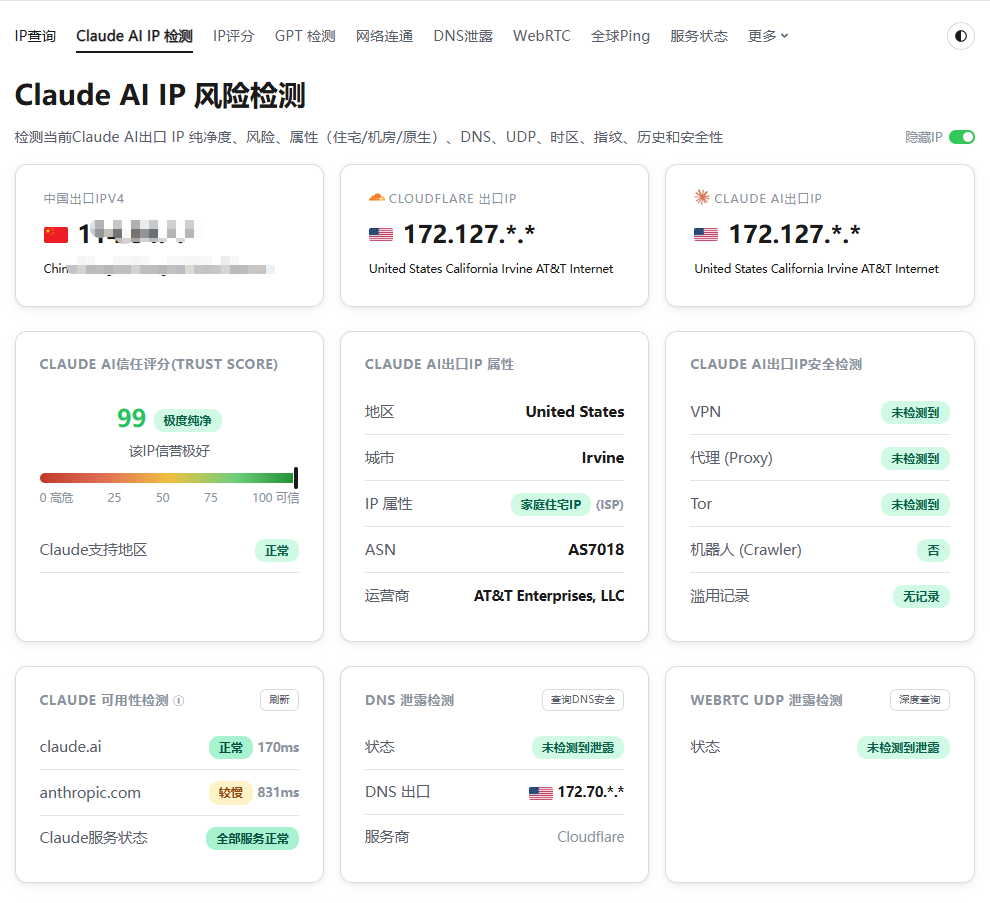Image resolution: width=990 pixels, height=903 pixels.
Task: Select the 全球Ping navigation item
Action: pyautogui.click(x=620, y=36)
